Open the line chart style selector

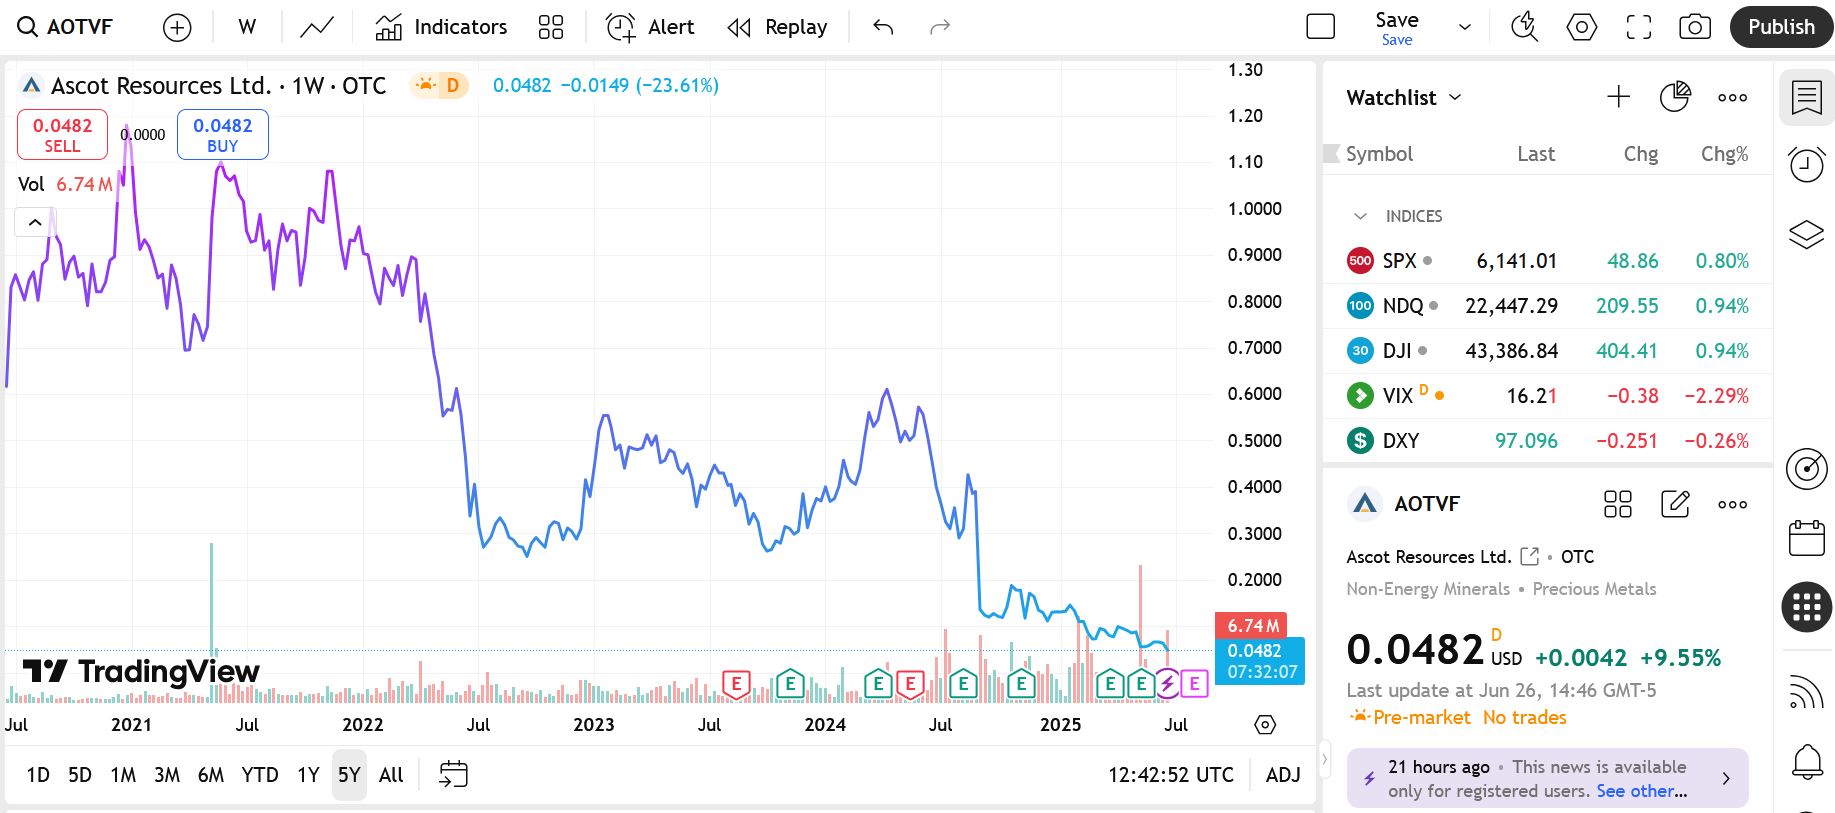pos(317,27)
